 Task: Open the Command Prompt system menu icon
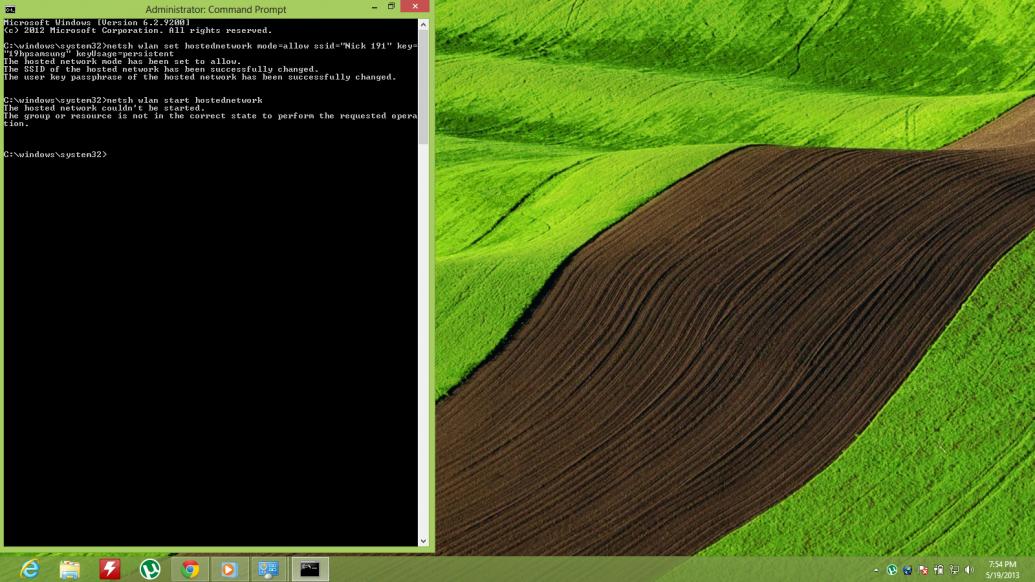(10, 8)
